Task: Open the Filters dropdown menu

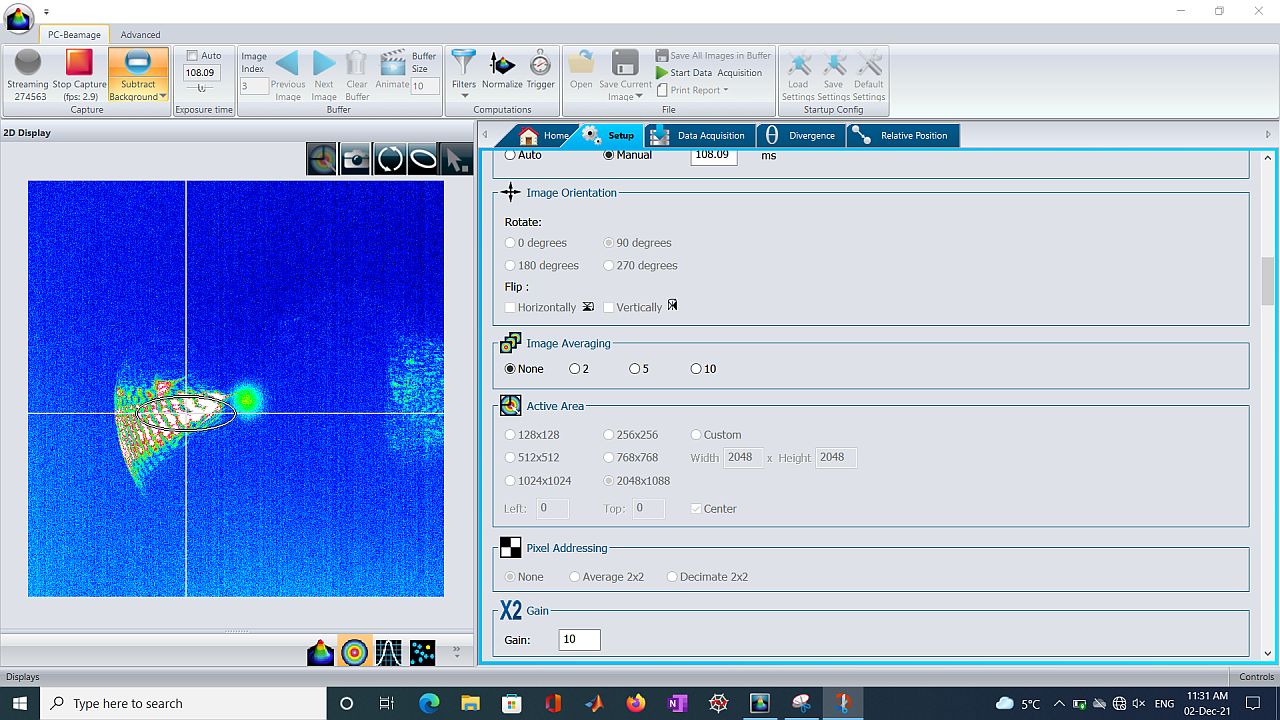Action: pos(464,96)
